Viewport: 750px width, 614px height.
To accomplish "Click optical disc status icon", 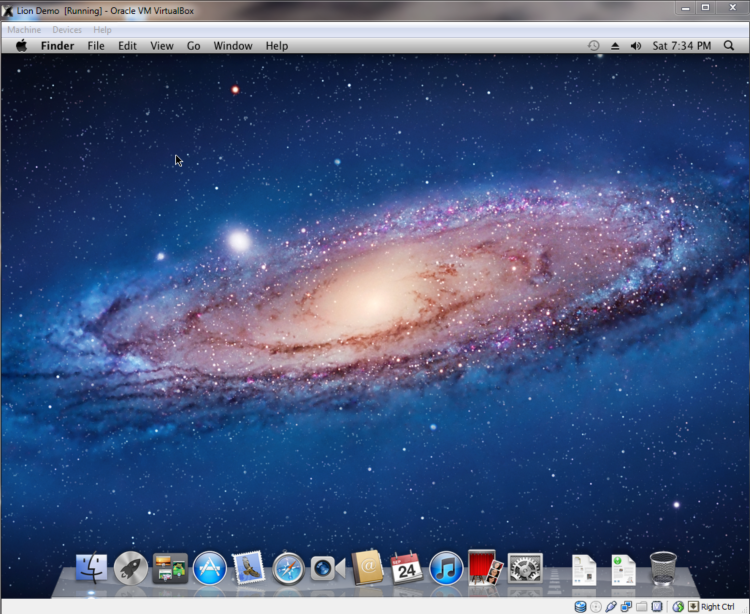I will click(x=596, y=607).
